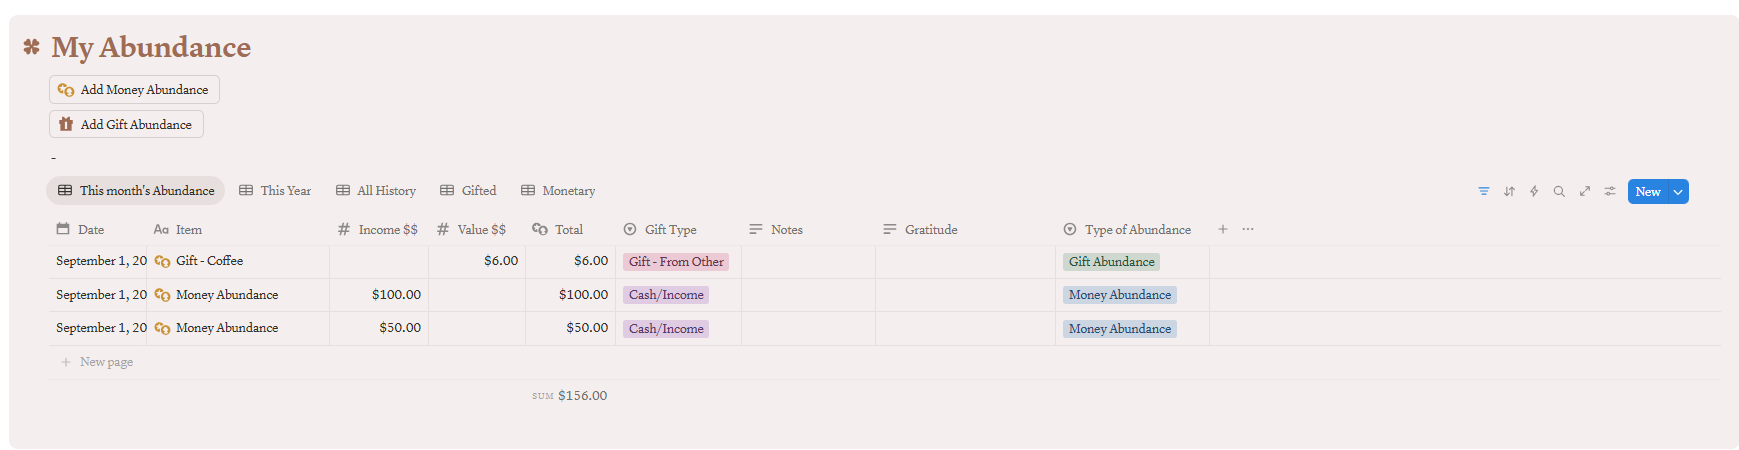The image size is (1739, 450).
Task: Switch to the Monetary view tab
Action: 558,191
